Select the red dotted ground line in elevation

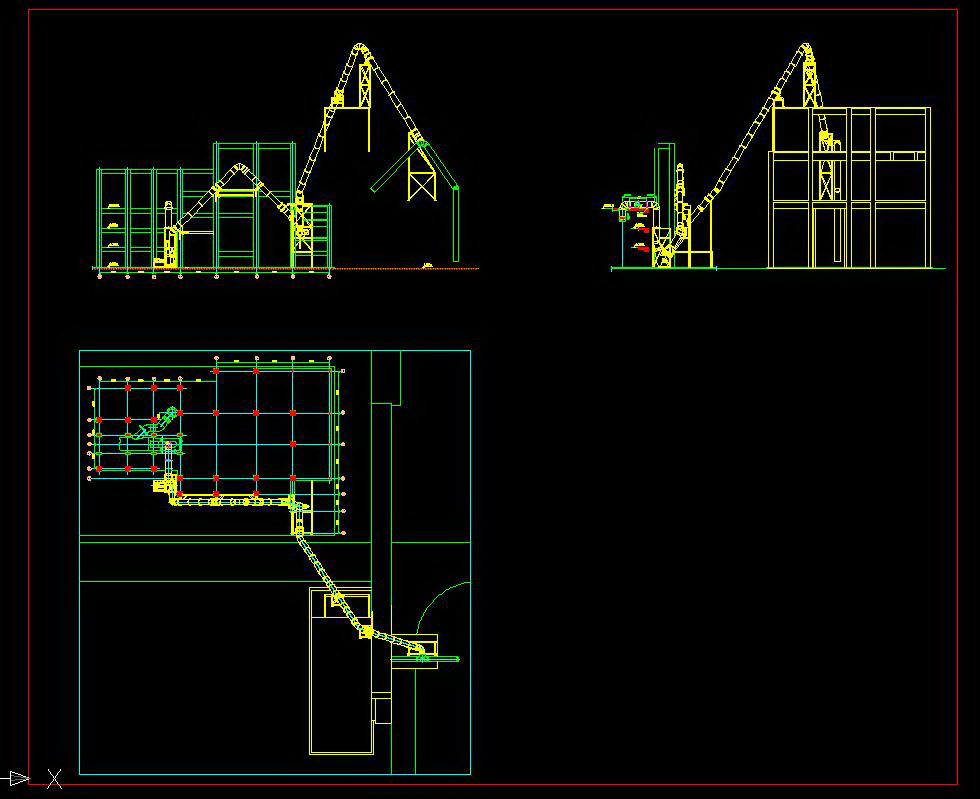tap(286, 269)
